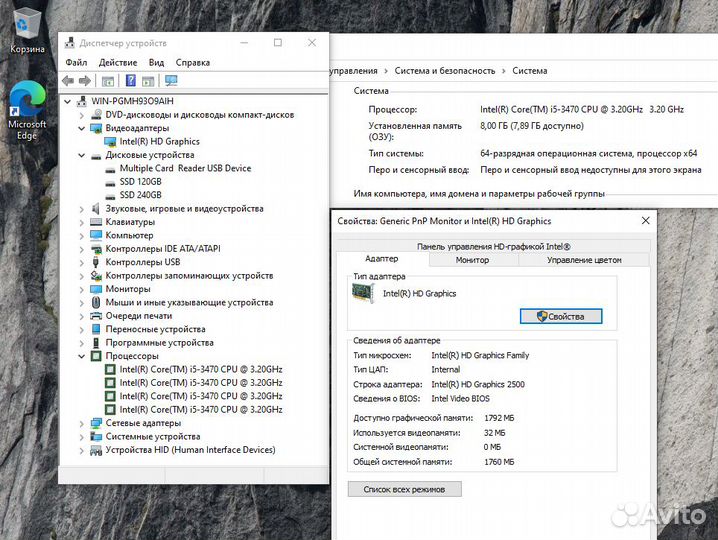The height and width of the screenshot is (540, 718).
Task: Select the SSD 120GB disk icon
Action: (x=110, y=182)
